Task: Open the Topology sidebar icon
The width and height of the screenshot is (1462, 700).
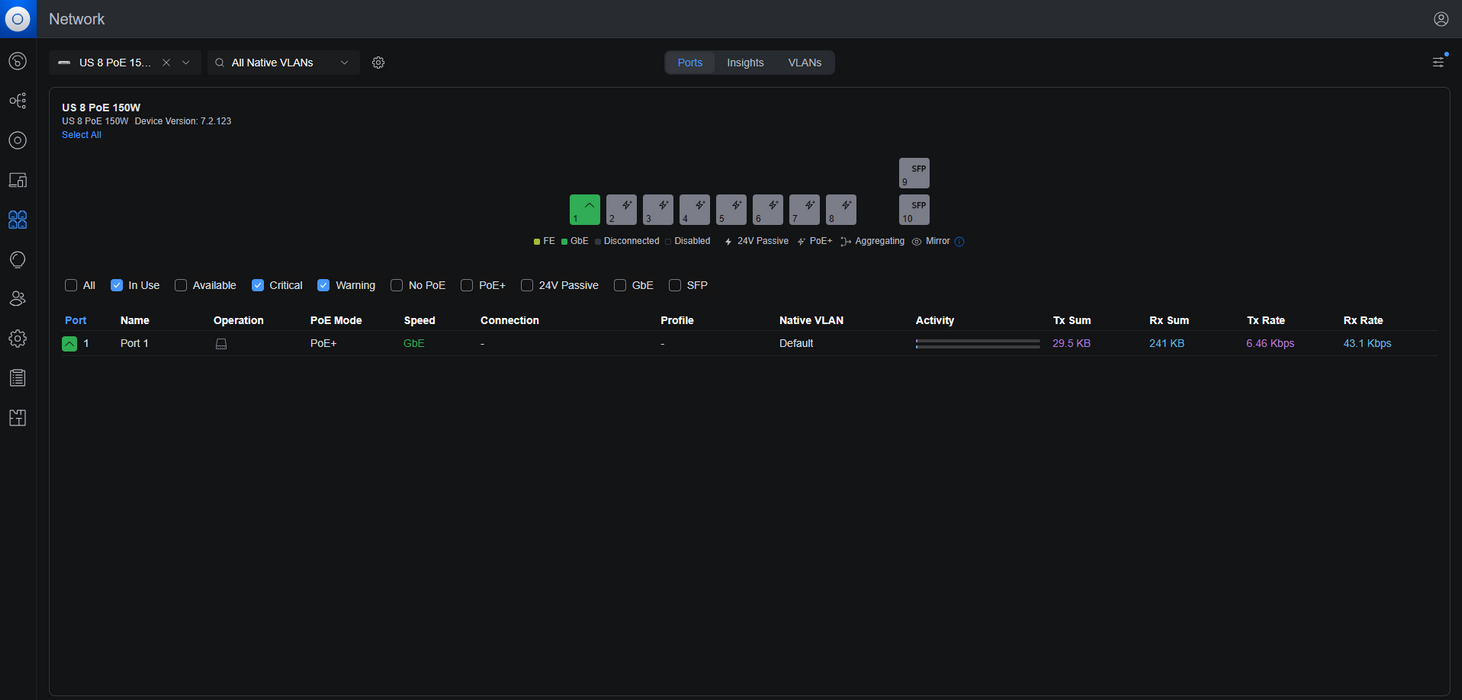Action: [x=18, y=101]
